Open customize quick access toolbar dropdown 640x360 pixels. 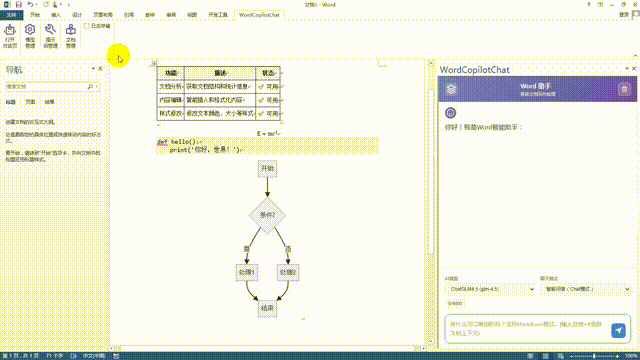pos(69,4)
